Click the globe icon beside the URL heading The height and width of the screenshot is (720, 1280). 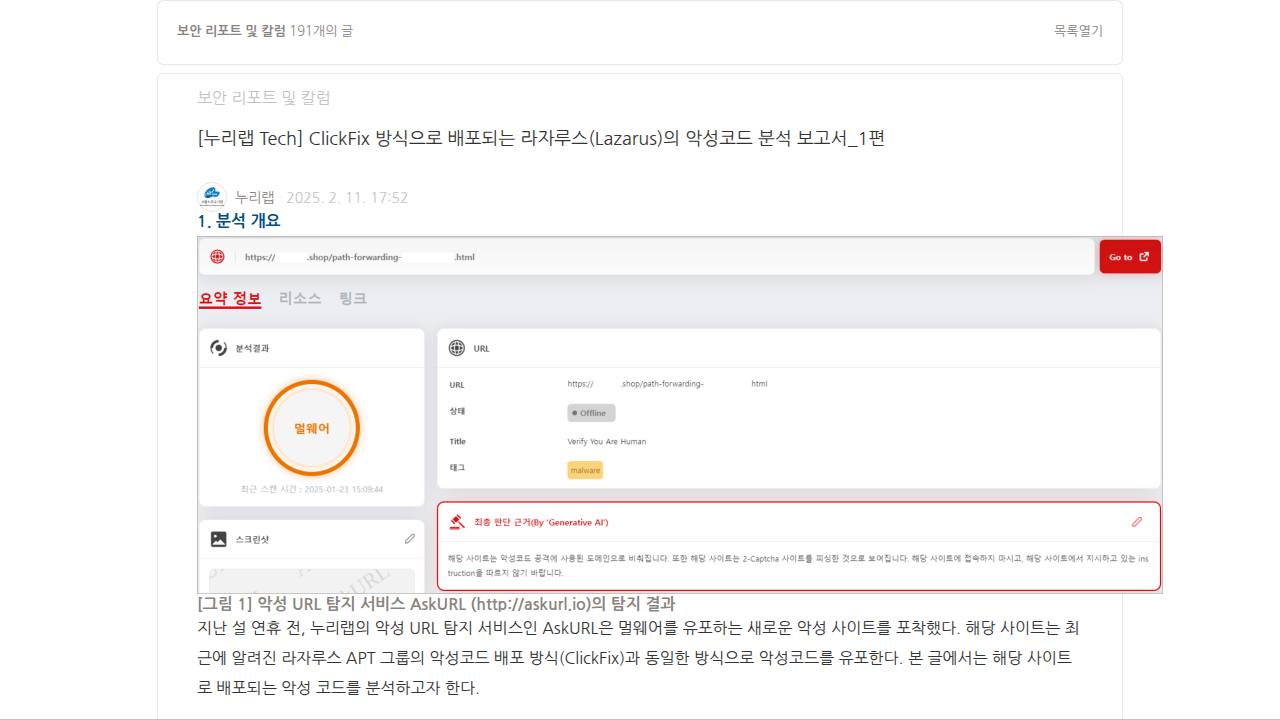pyautogui.click(x=457, y=348)
